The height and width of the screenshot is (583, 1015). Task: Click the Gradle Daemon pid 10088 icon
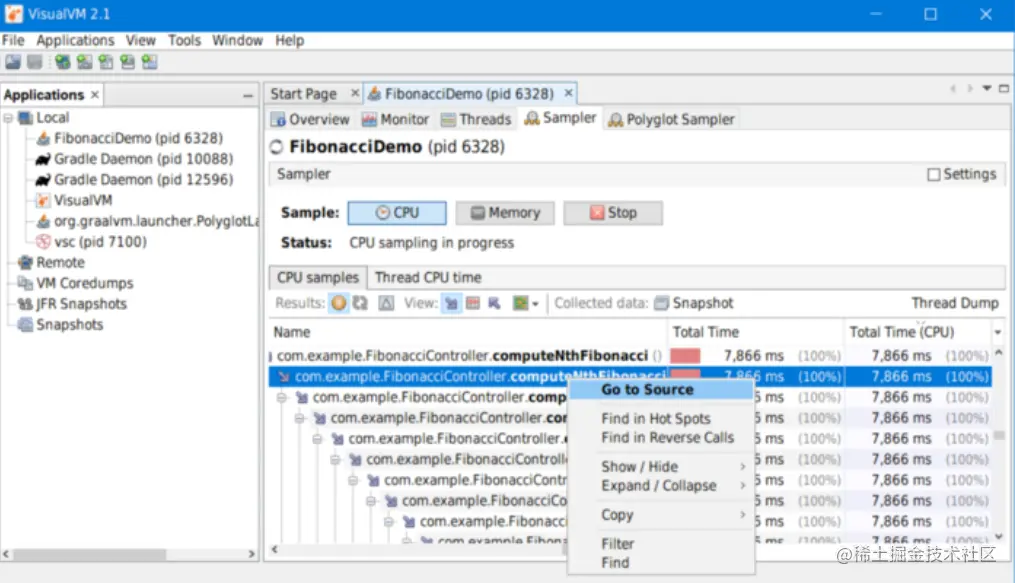(x=43, y=159)
